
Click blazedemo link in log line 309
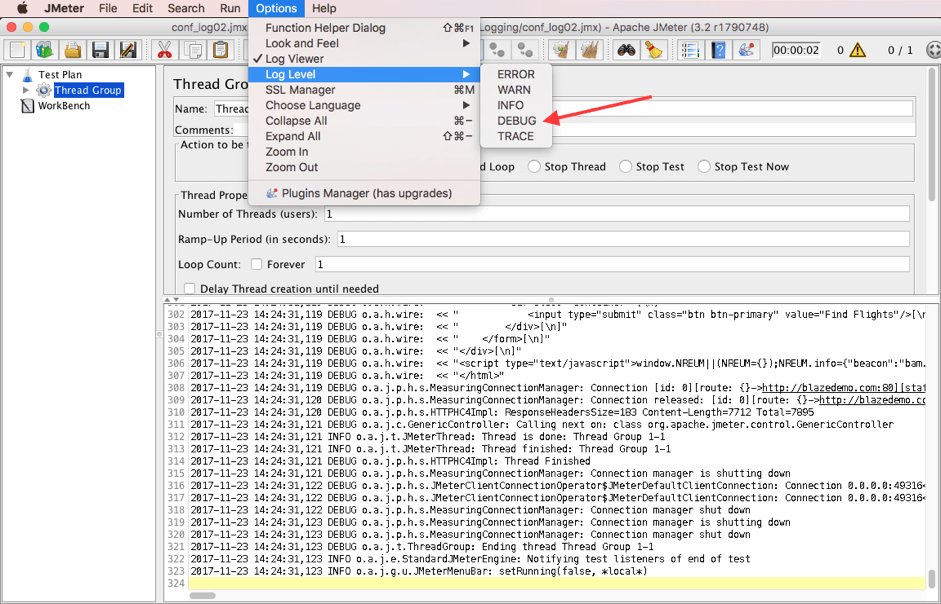(x=872, y=400)
